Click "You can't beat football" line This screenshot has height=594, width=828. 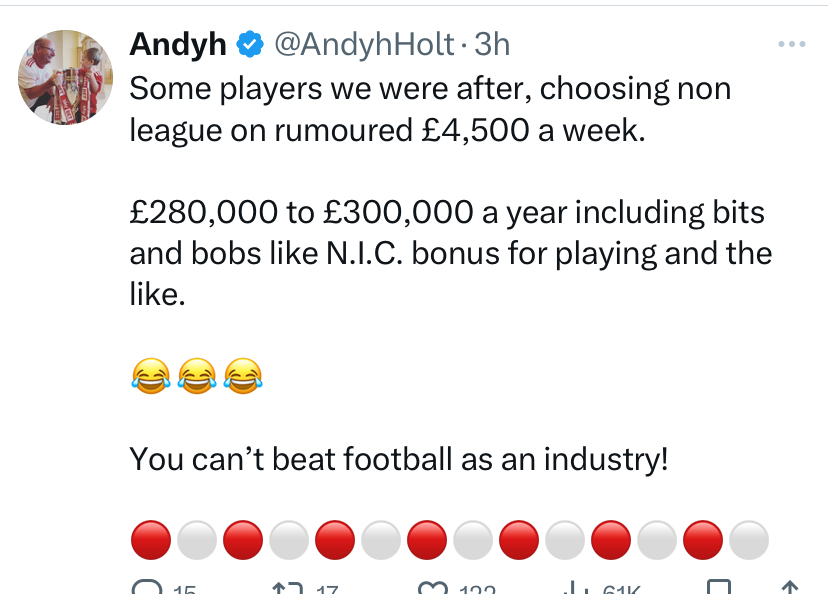(x=399, y=459)
